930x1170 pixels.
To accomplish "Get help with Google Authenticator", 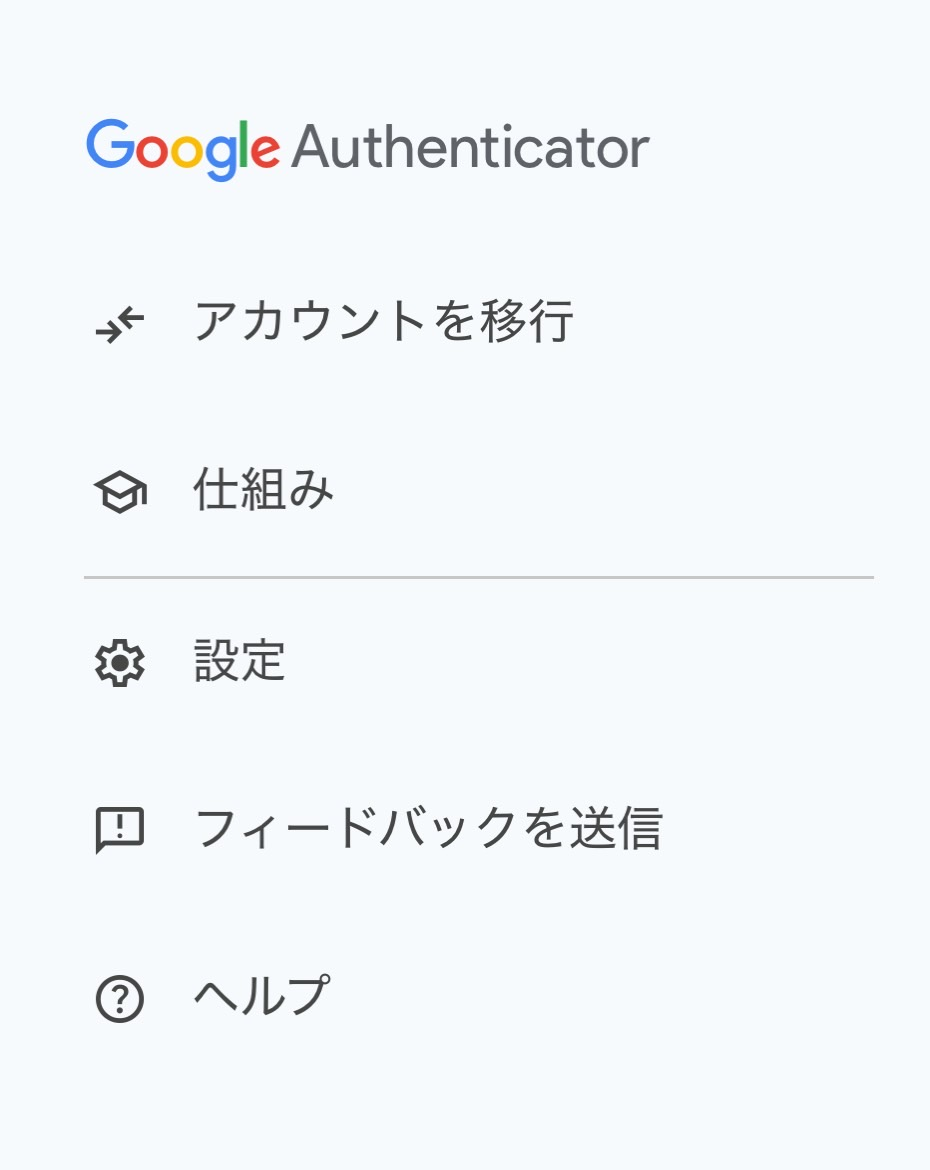I will tap(261, 998).
